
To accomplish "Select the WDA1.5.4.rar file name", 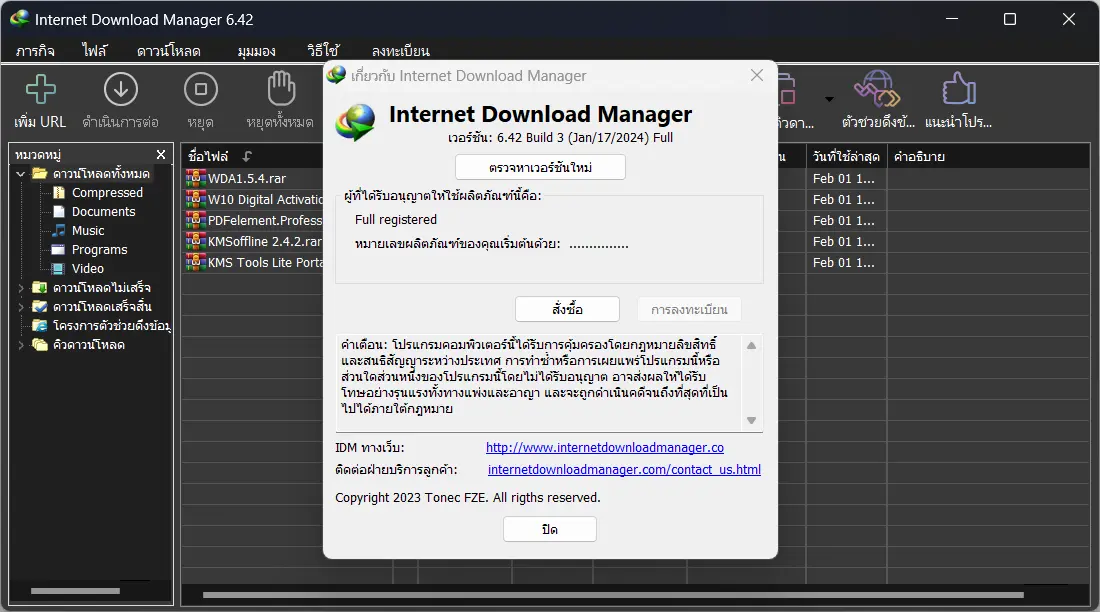I will tap(247, 178).
